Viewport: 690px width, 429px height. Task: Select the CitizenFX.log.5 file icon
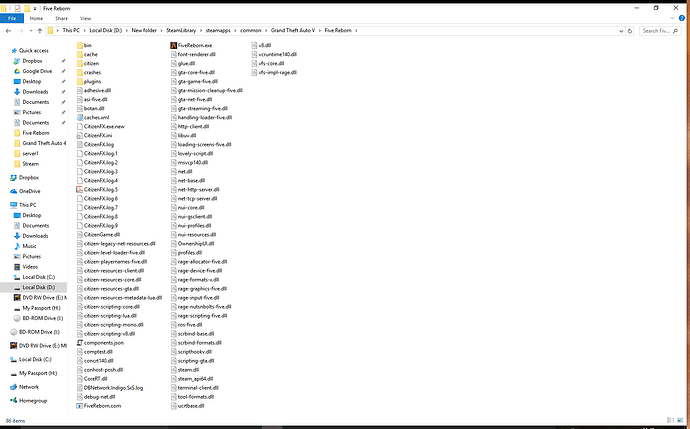click(80, 190)
